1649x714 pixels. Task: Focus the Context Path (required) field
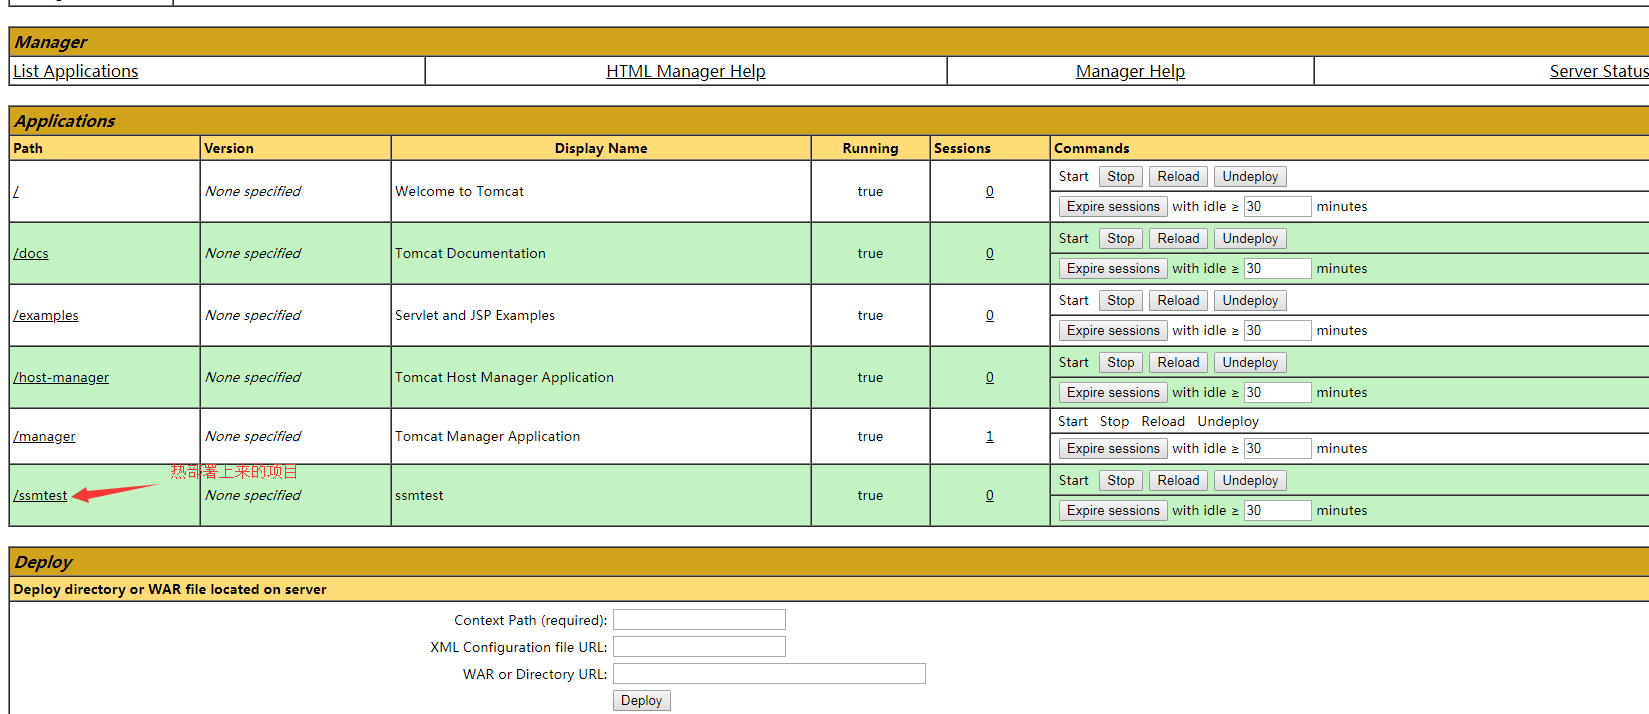click(x=699, y=620)
